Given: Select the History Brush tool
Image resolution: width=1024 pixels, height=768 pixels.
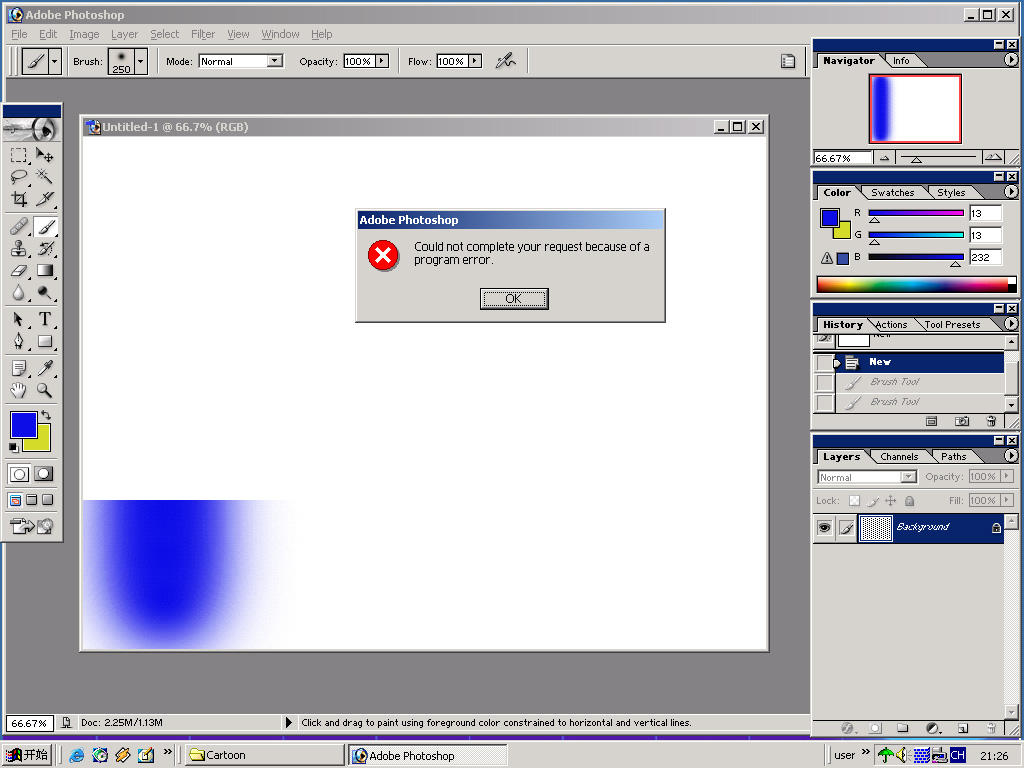Looking at the screenshot, I should [x=44, y=249].
